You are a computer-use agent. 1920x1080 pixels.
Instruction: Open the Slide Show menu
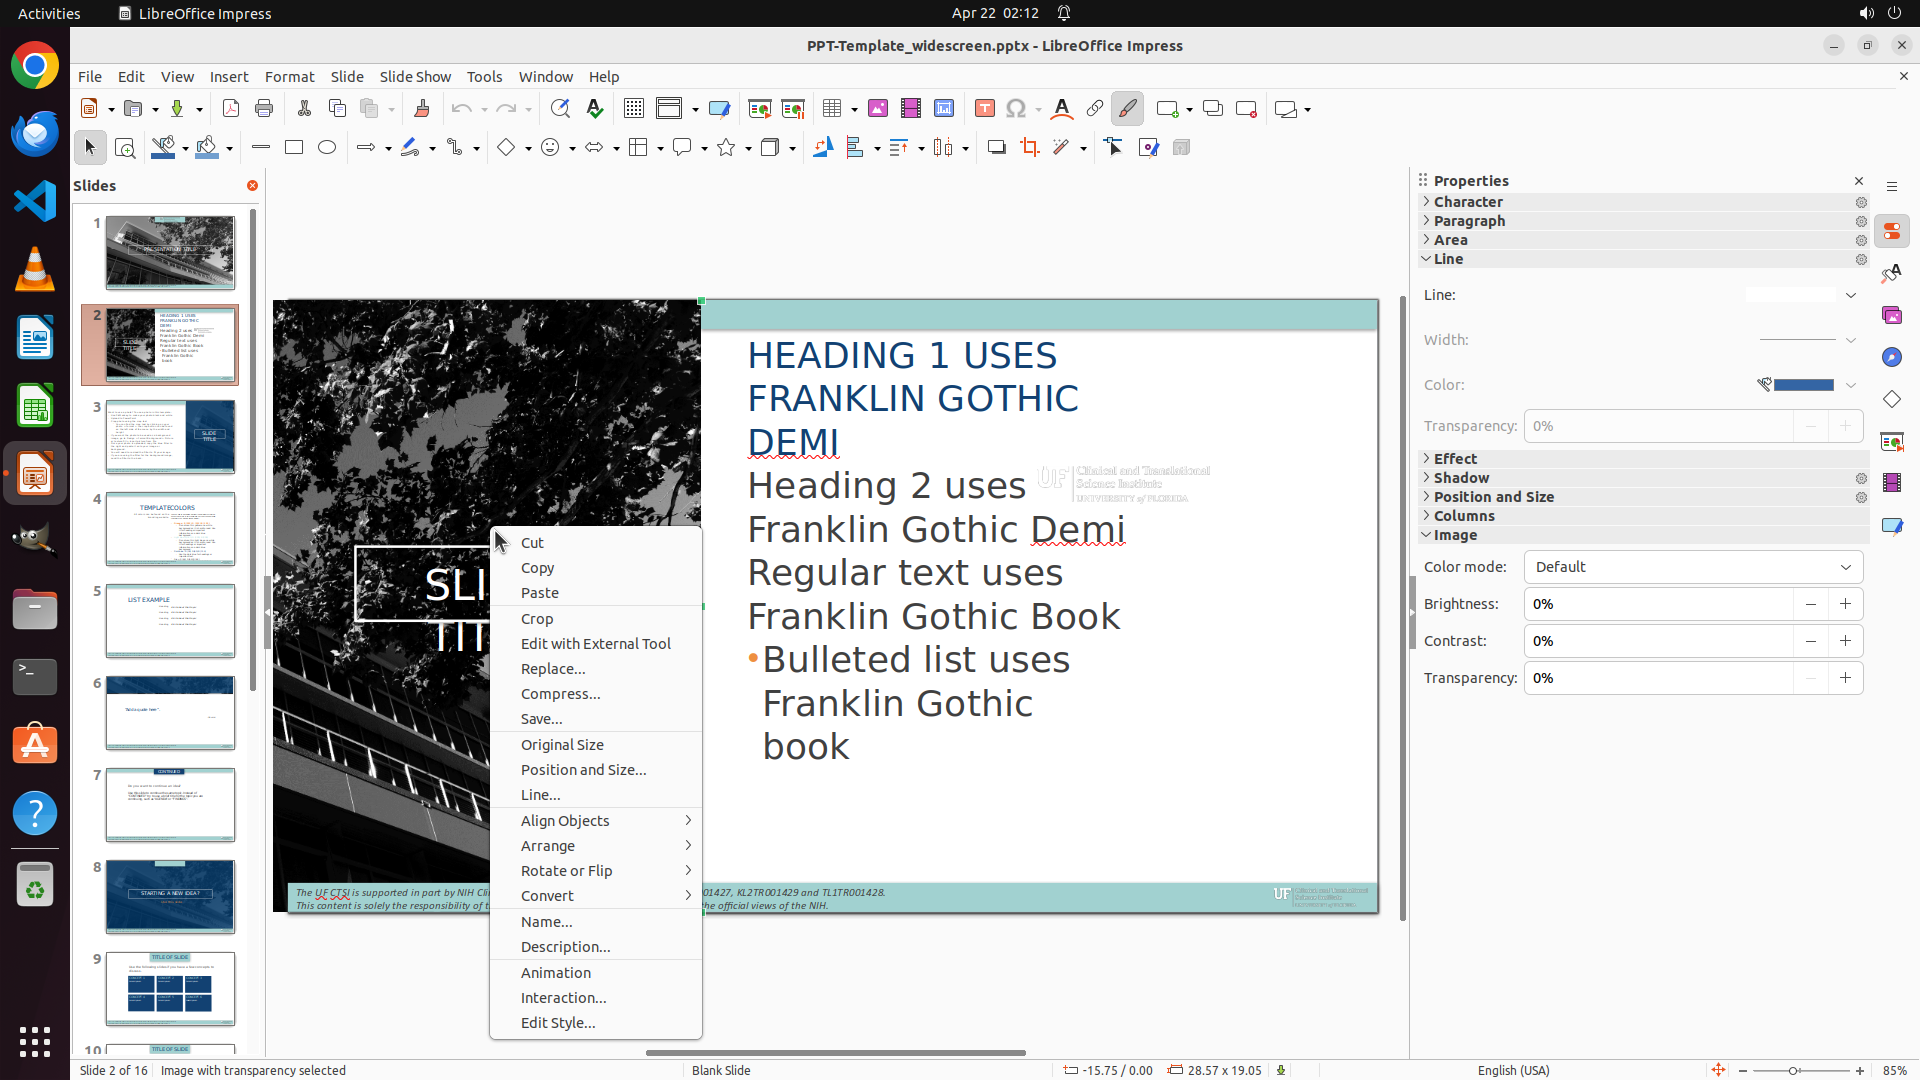tap(415, 77)
